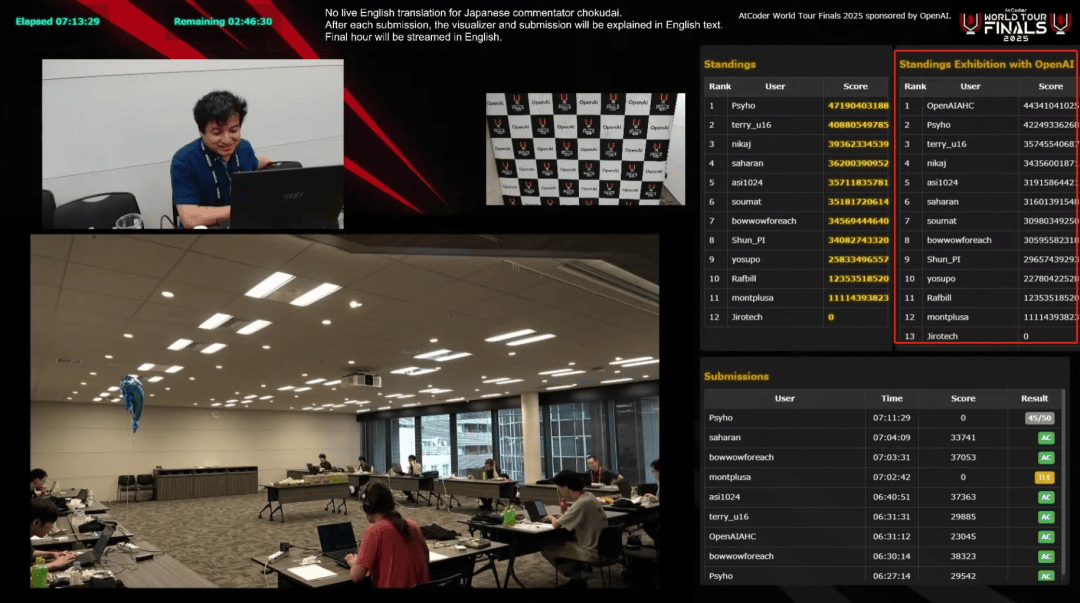The image size is (1080, 603).
Task: Click saharan at rank 6 in the Exhibition standings
Action: 942,202
